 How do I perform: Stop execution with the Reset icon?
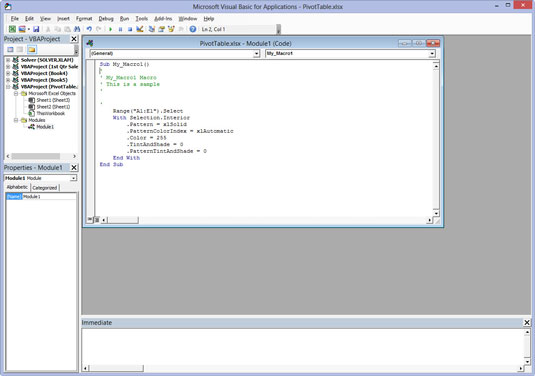(x=130, y=29)
